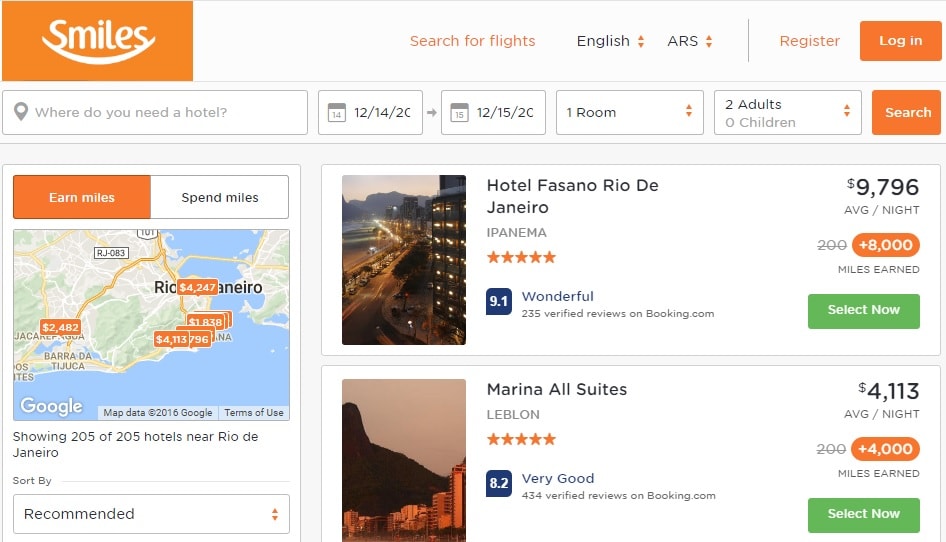Click the $1,838 map price marker

click(206, 321)
